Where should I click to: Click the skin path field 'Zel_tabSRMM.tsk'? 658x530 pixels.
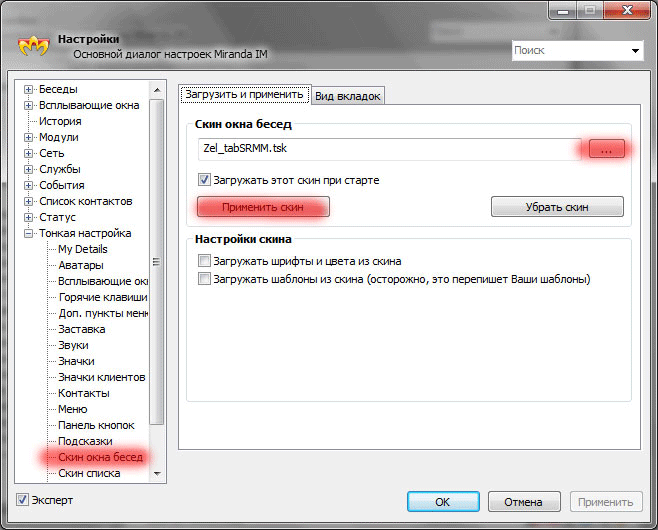point(389,149)
